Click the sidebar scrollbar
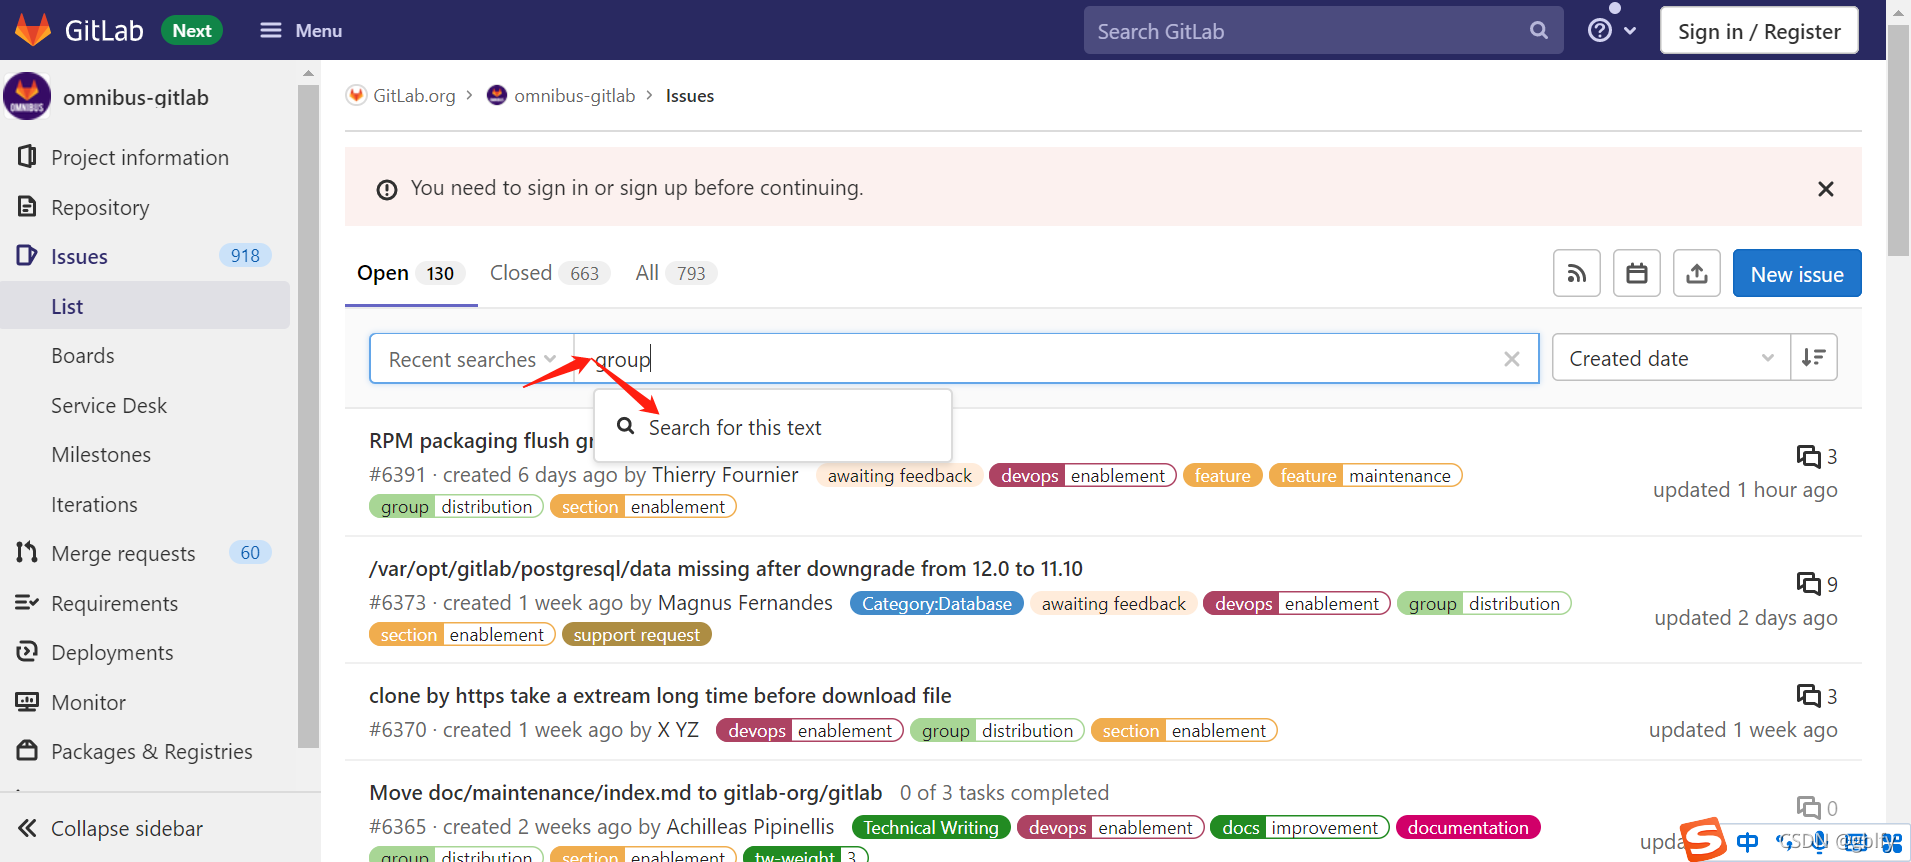 pos(308,415)
